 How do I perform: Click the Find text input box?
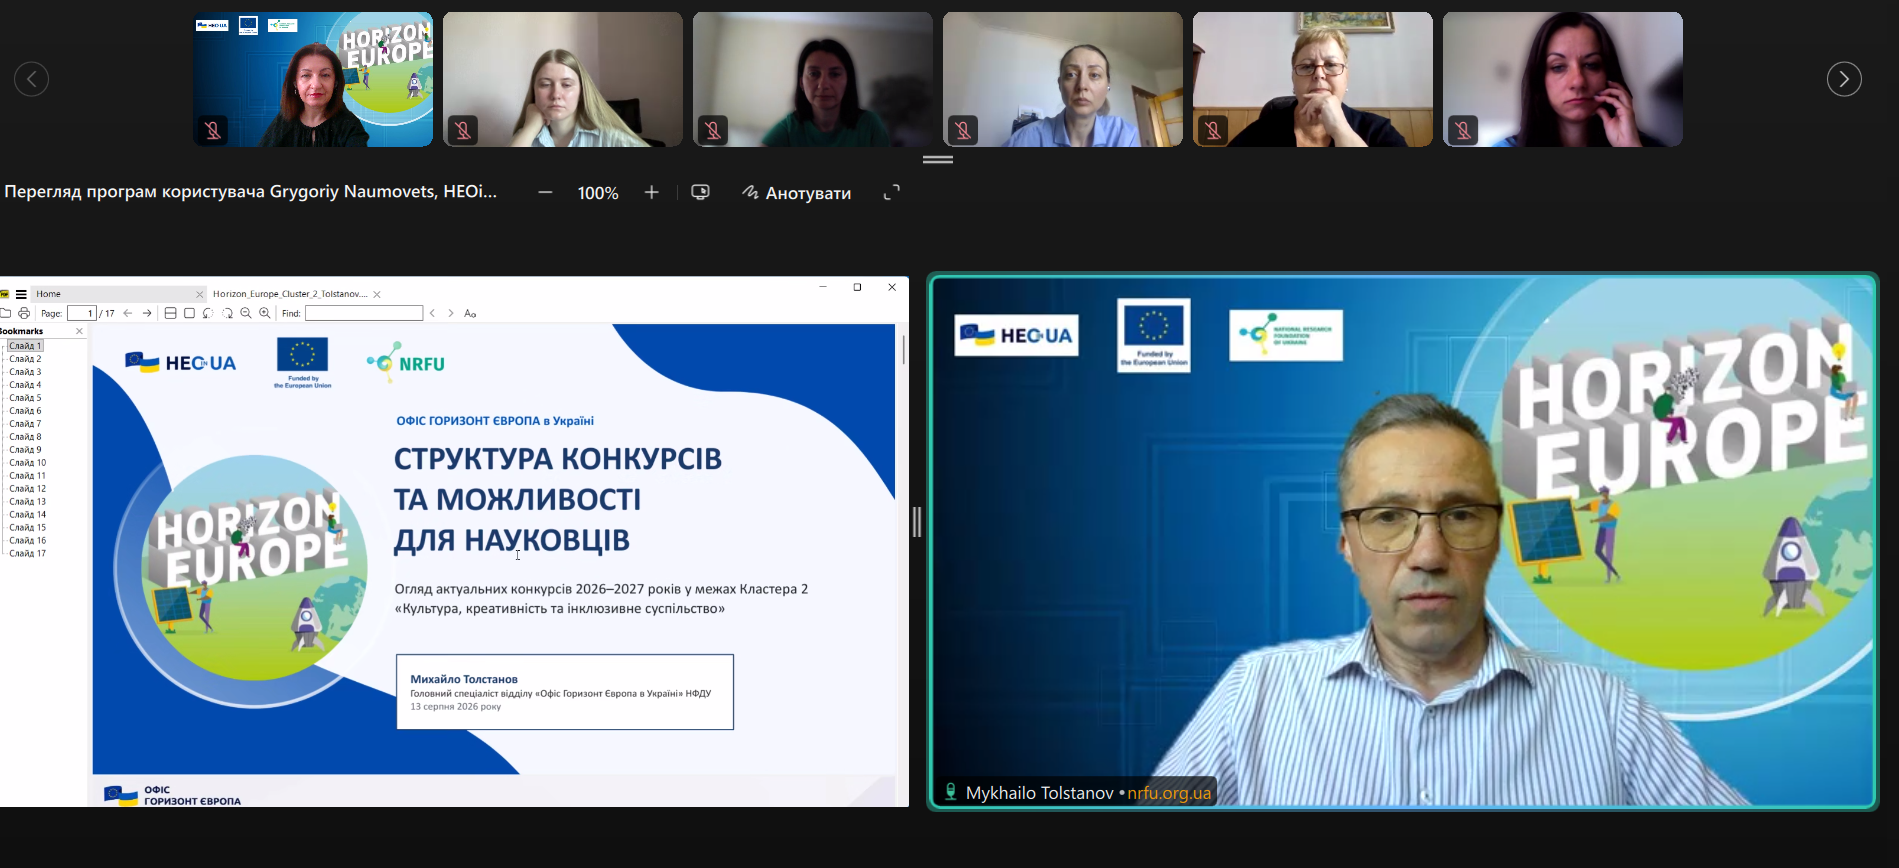tap(364, 313)
